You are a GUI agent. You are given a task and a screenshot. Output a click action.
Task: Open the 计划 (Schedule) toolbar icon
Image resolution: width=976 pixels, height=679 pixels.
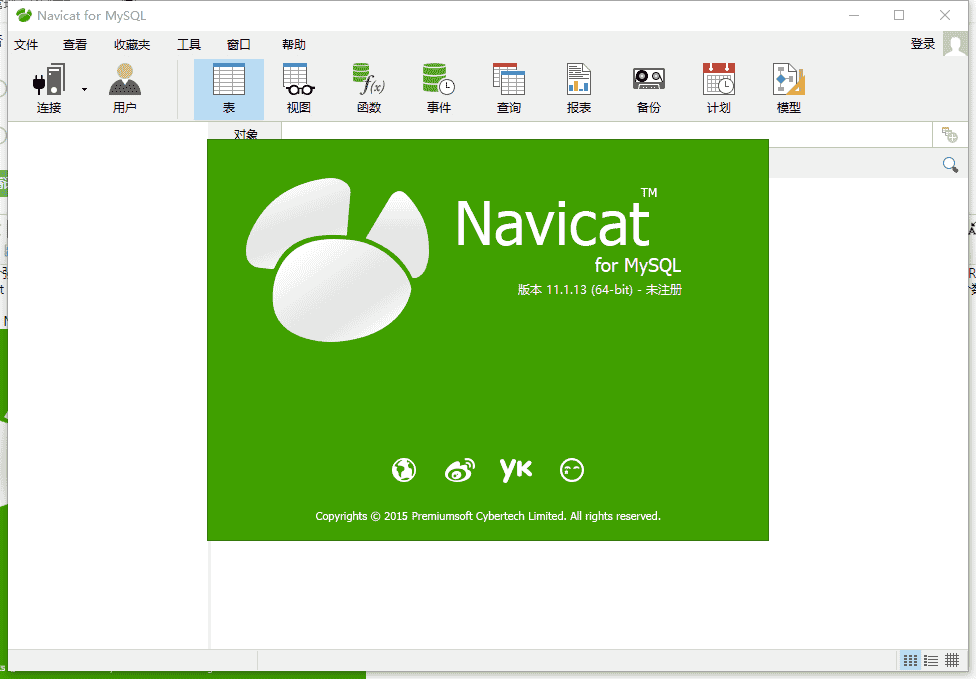[718, 88]
